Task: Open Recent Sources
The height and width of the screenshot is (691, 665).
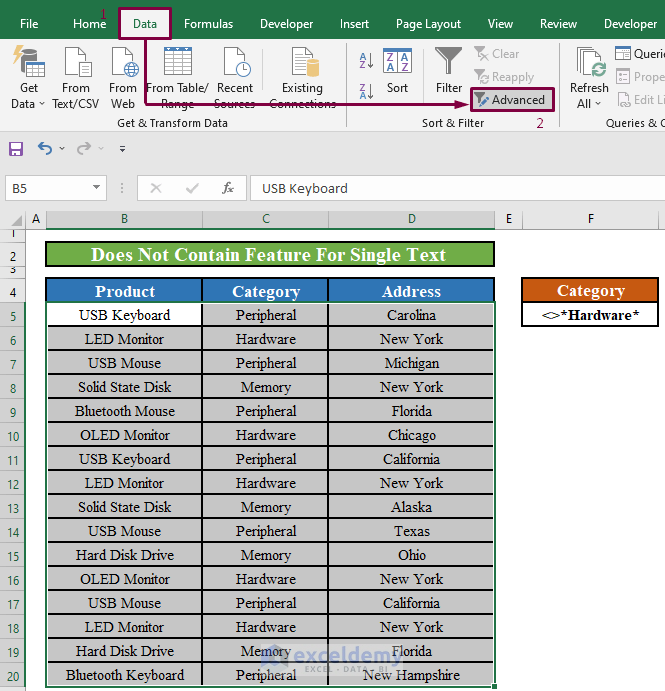Action: [x=235, y=78]
